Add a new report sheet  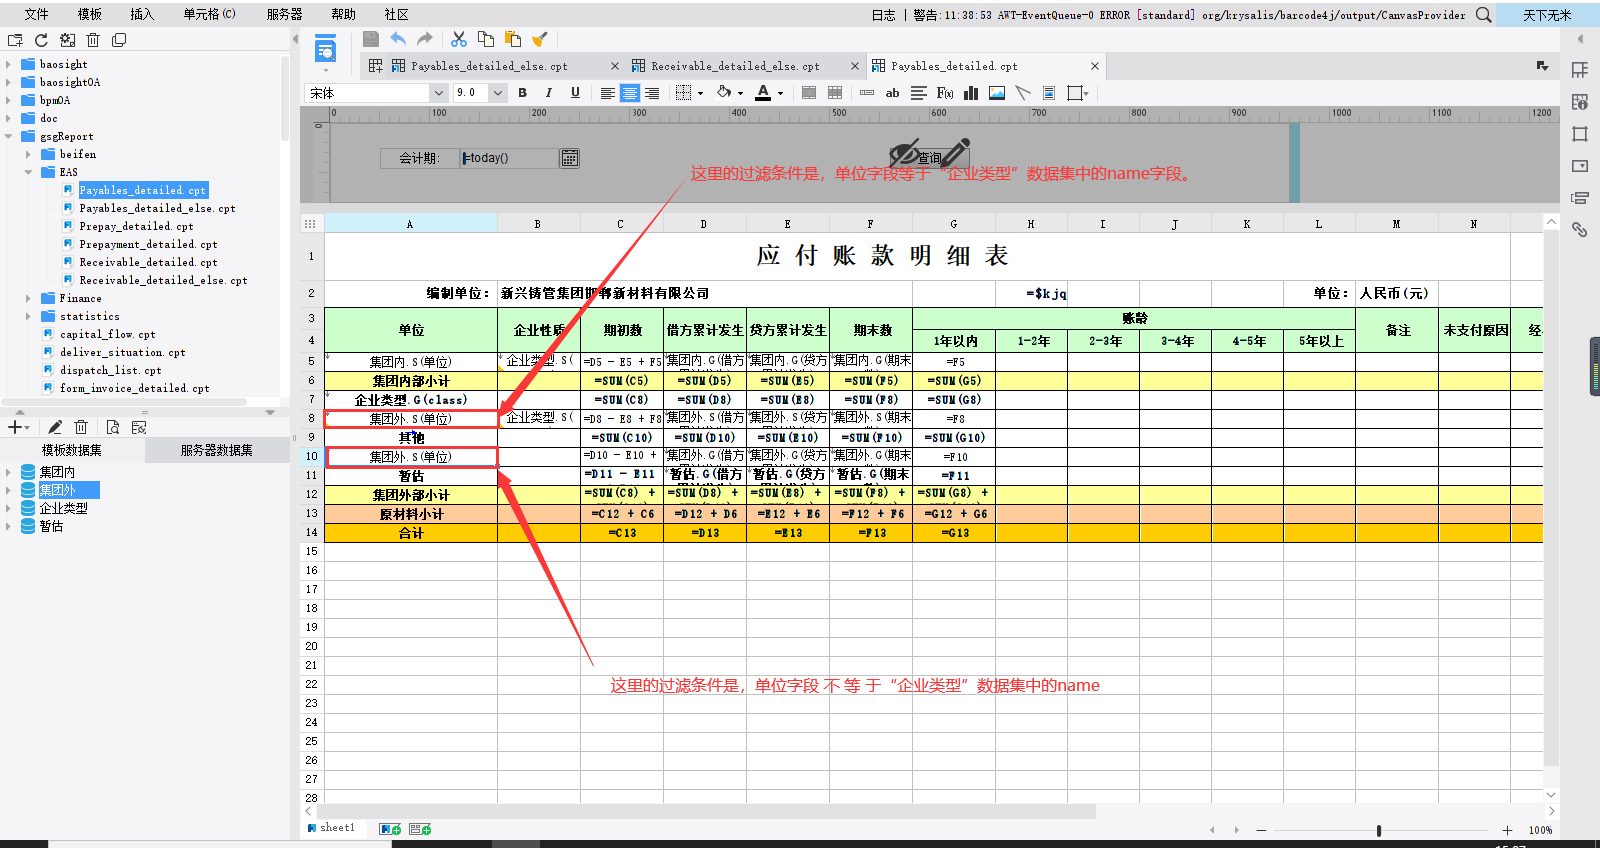tap(390, 829)
